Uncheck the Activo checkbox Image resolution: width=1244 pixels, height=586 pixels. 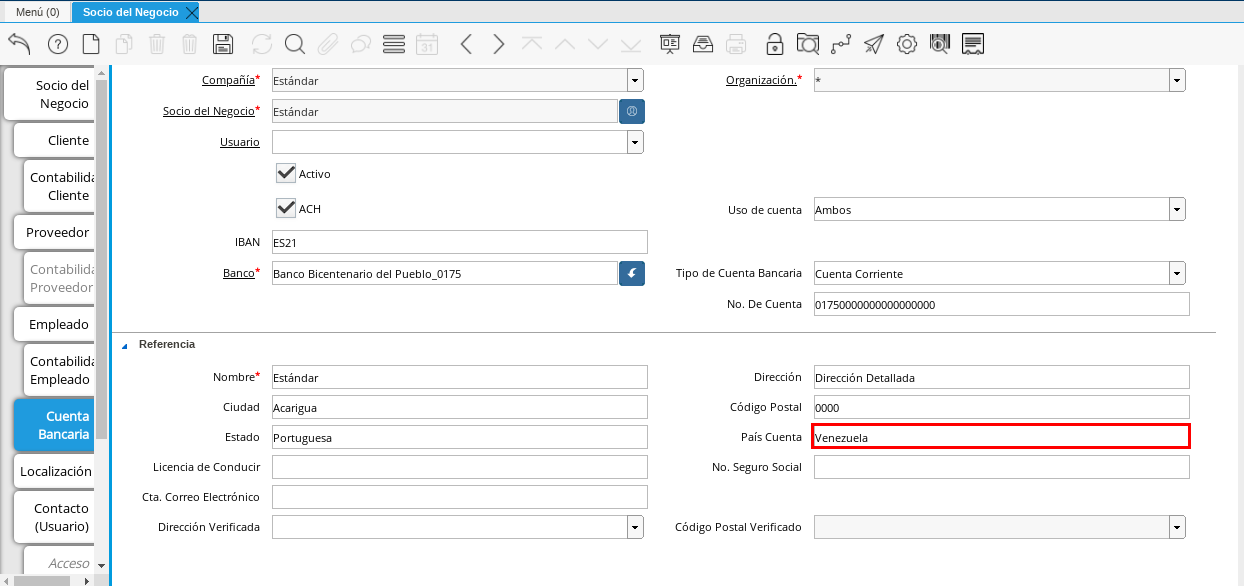286,173
